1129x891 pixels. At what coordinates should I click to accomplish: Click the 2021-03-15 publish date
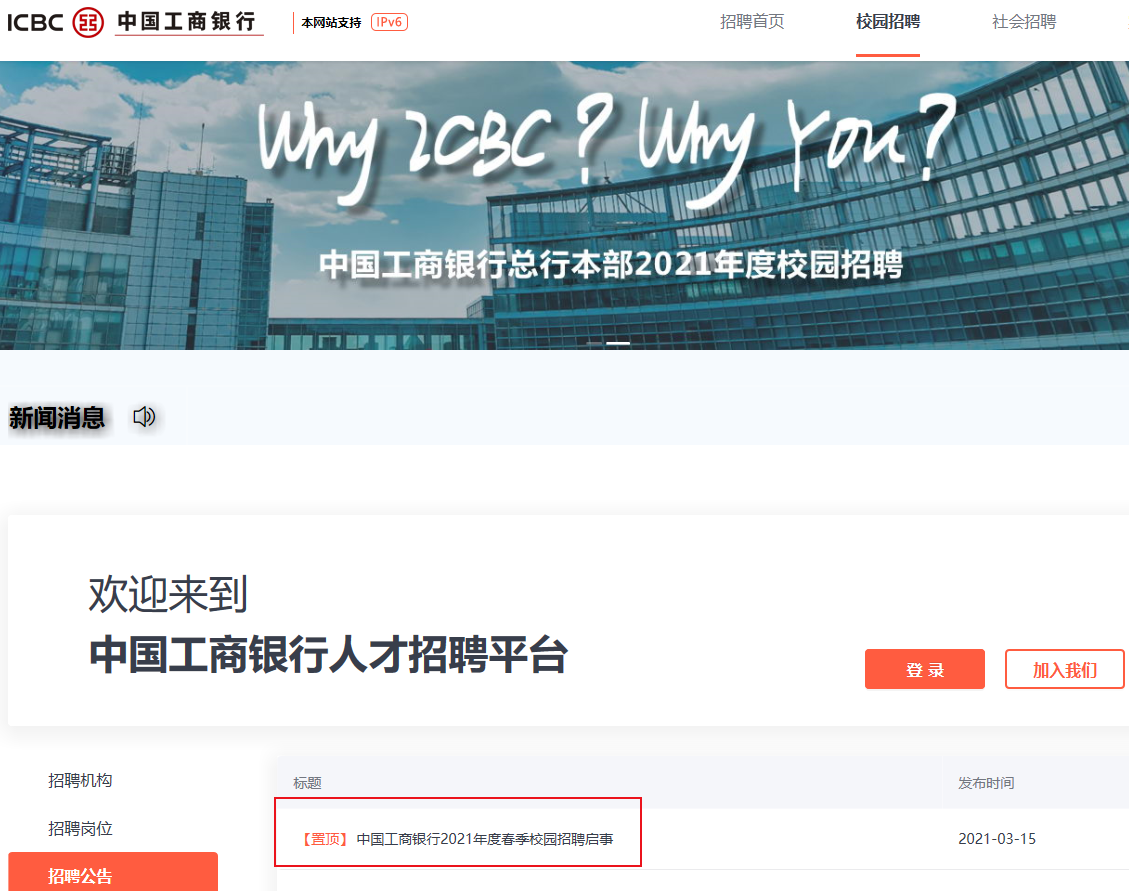click(x=997, y=838)
